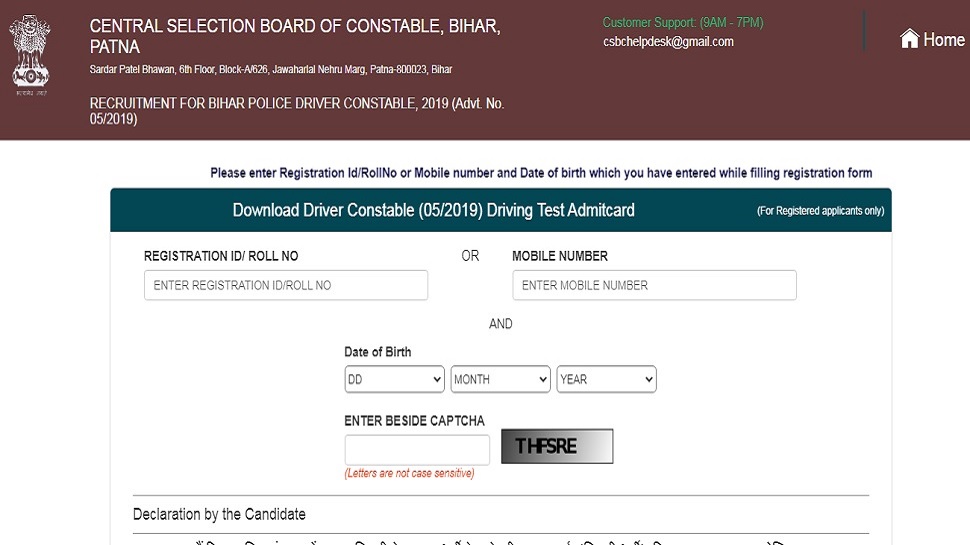This screenshot has height=545, width=970.
Task: Open the YEAR dropdown
Action: click(606, 379)
